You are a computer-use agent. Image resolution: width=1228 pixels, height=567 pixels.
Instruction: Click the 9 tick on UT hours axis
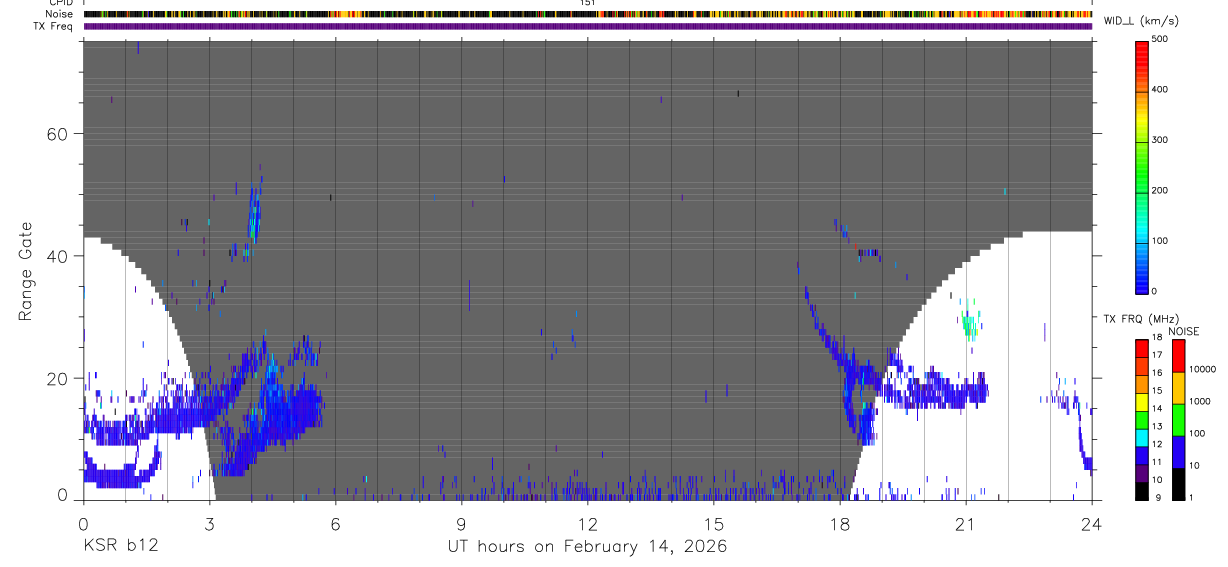coord(461,523)
